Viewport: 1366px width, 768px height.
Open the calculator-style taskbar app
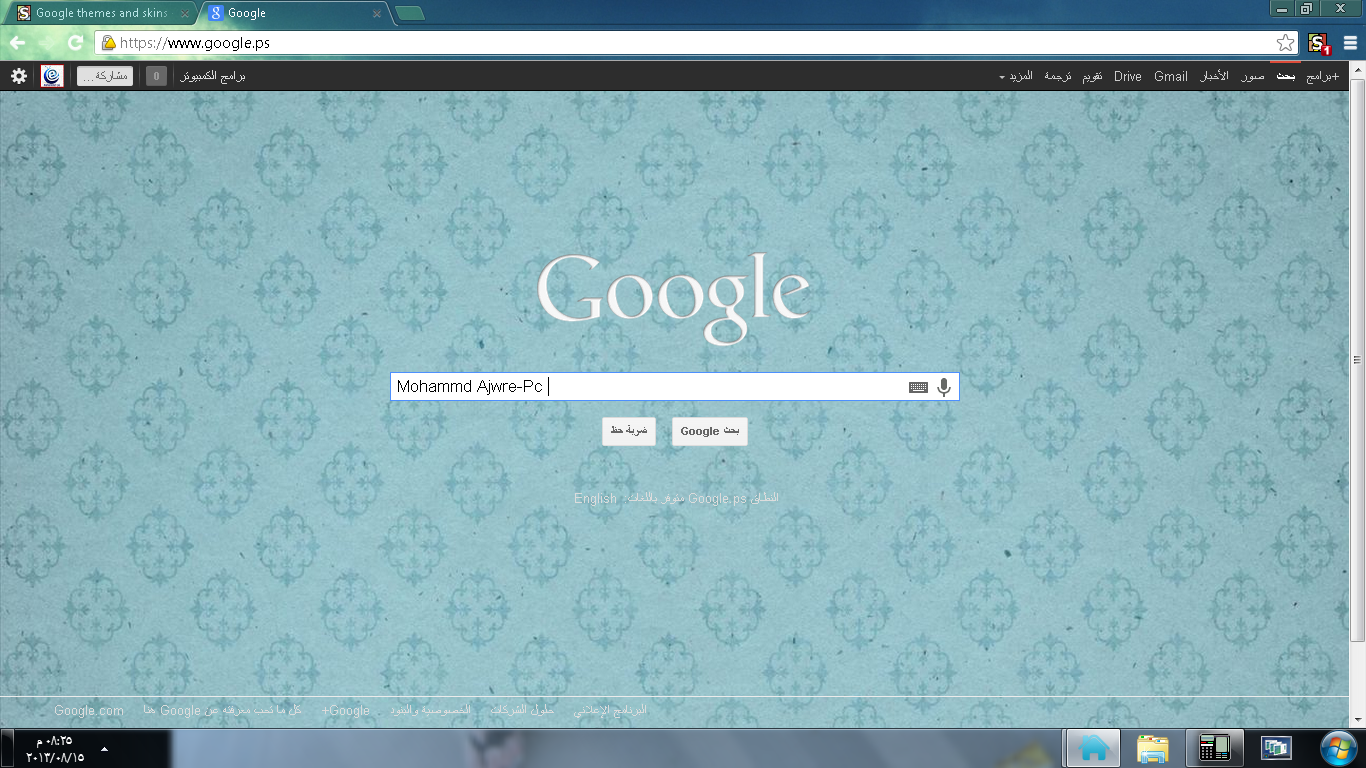(1214, 748)
